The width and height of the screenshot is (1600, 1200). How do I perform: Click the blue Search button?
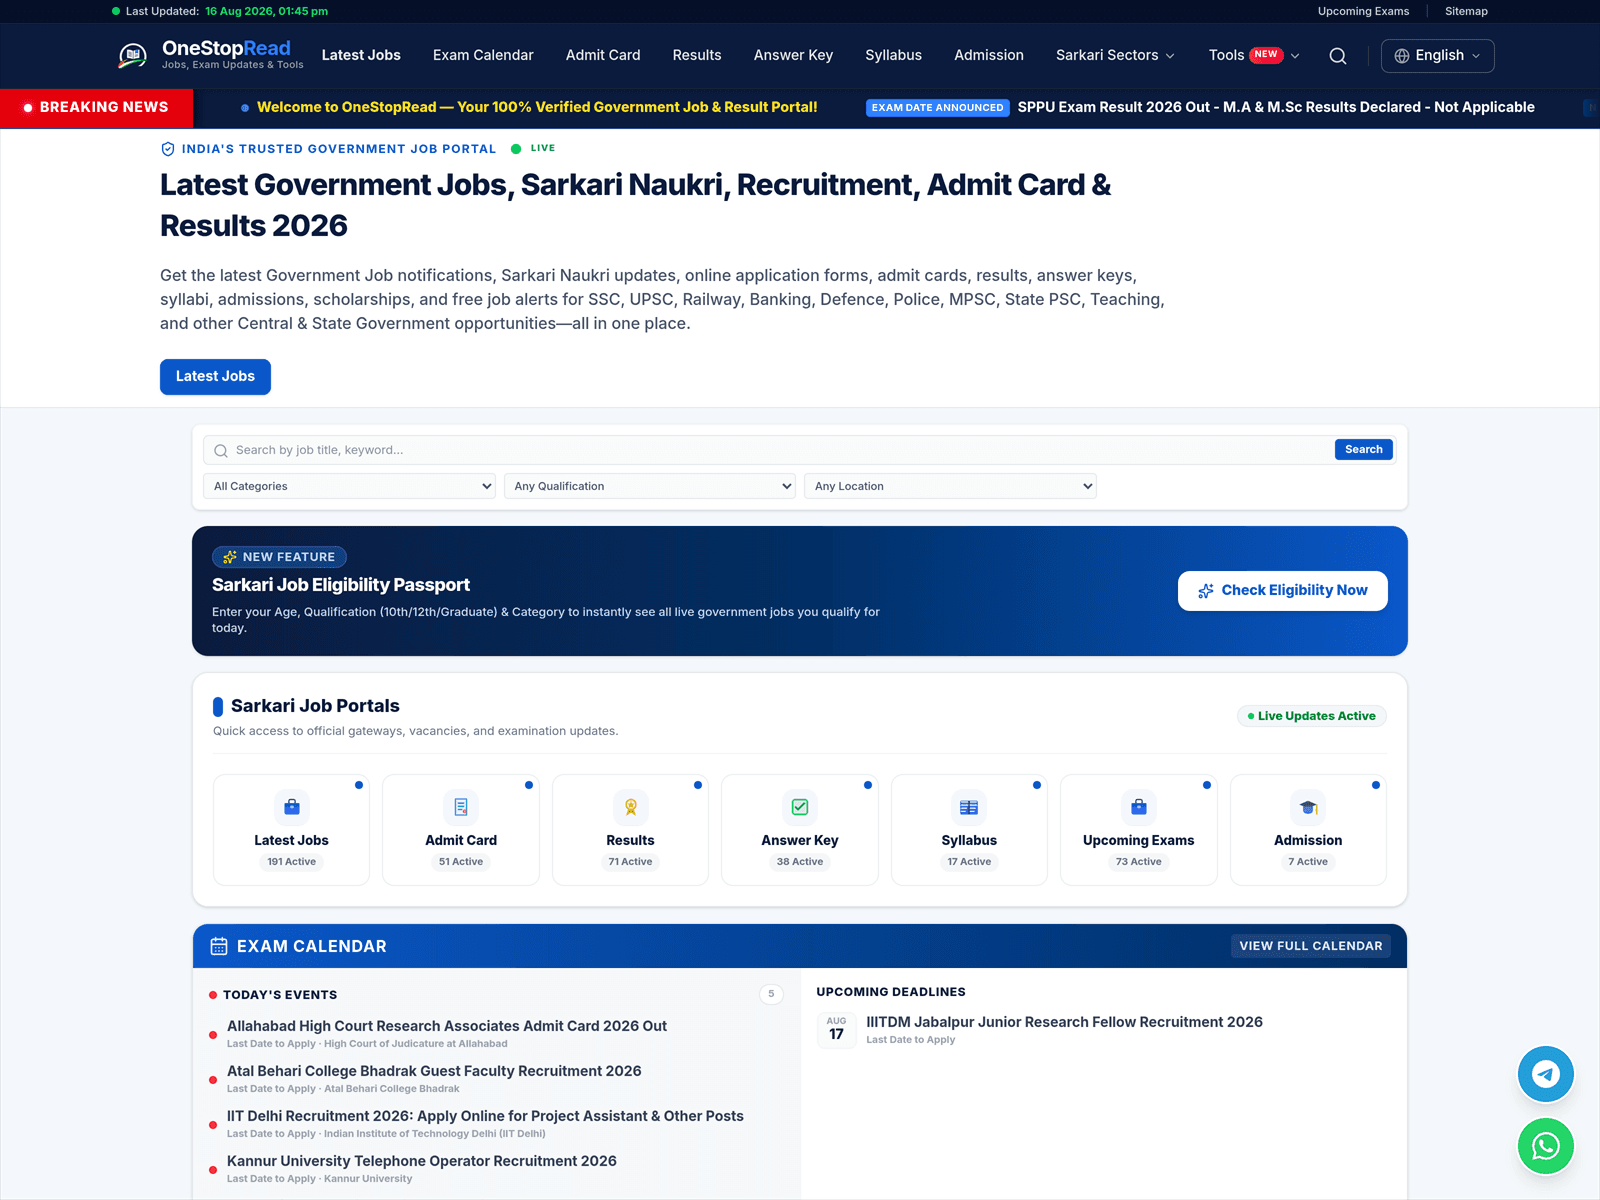click(1364, 450)
